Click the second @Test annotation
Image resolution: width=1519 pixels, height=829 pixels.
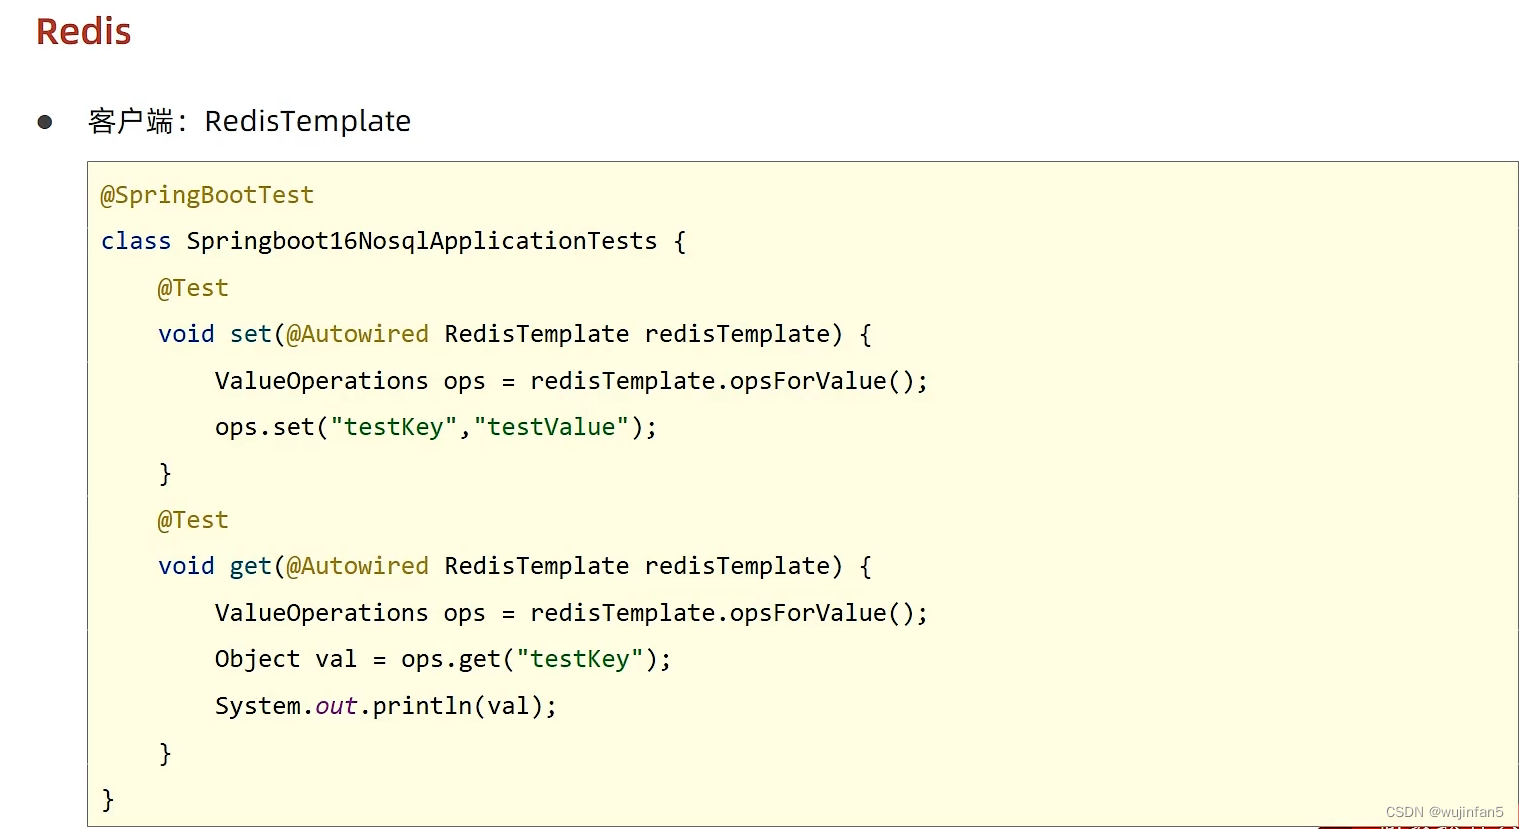pos(193,519)
